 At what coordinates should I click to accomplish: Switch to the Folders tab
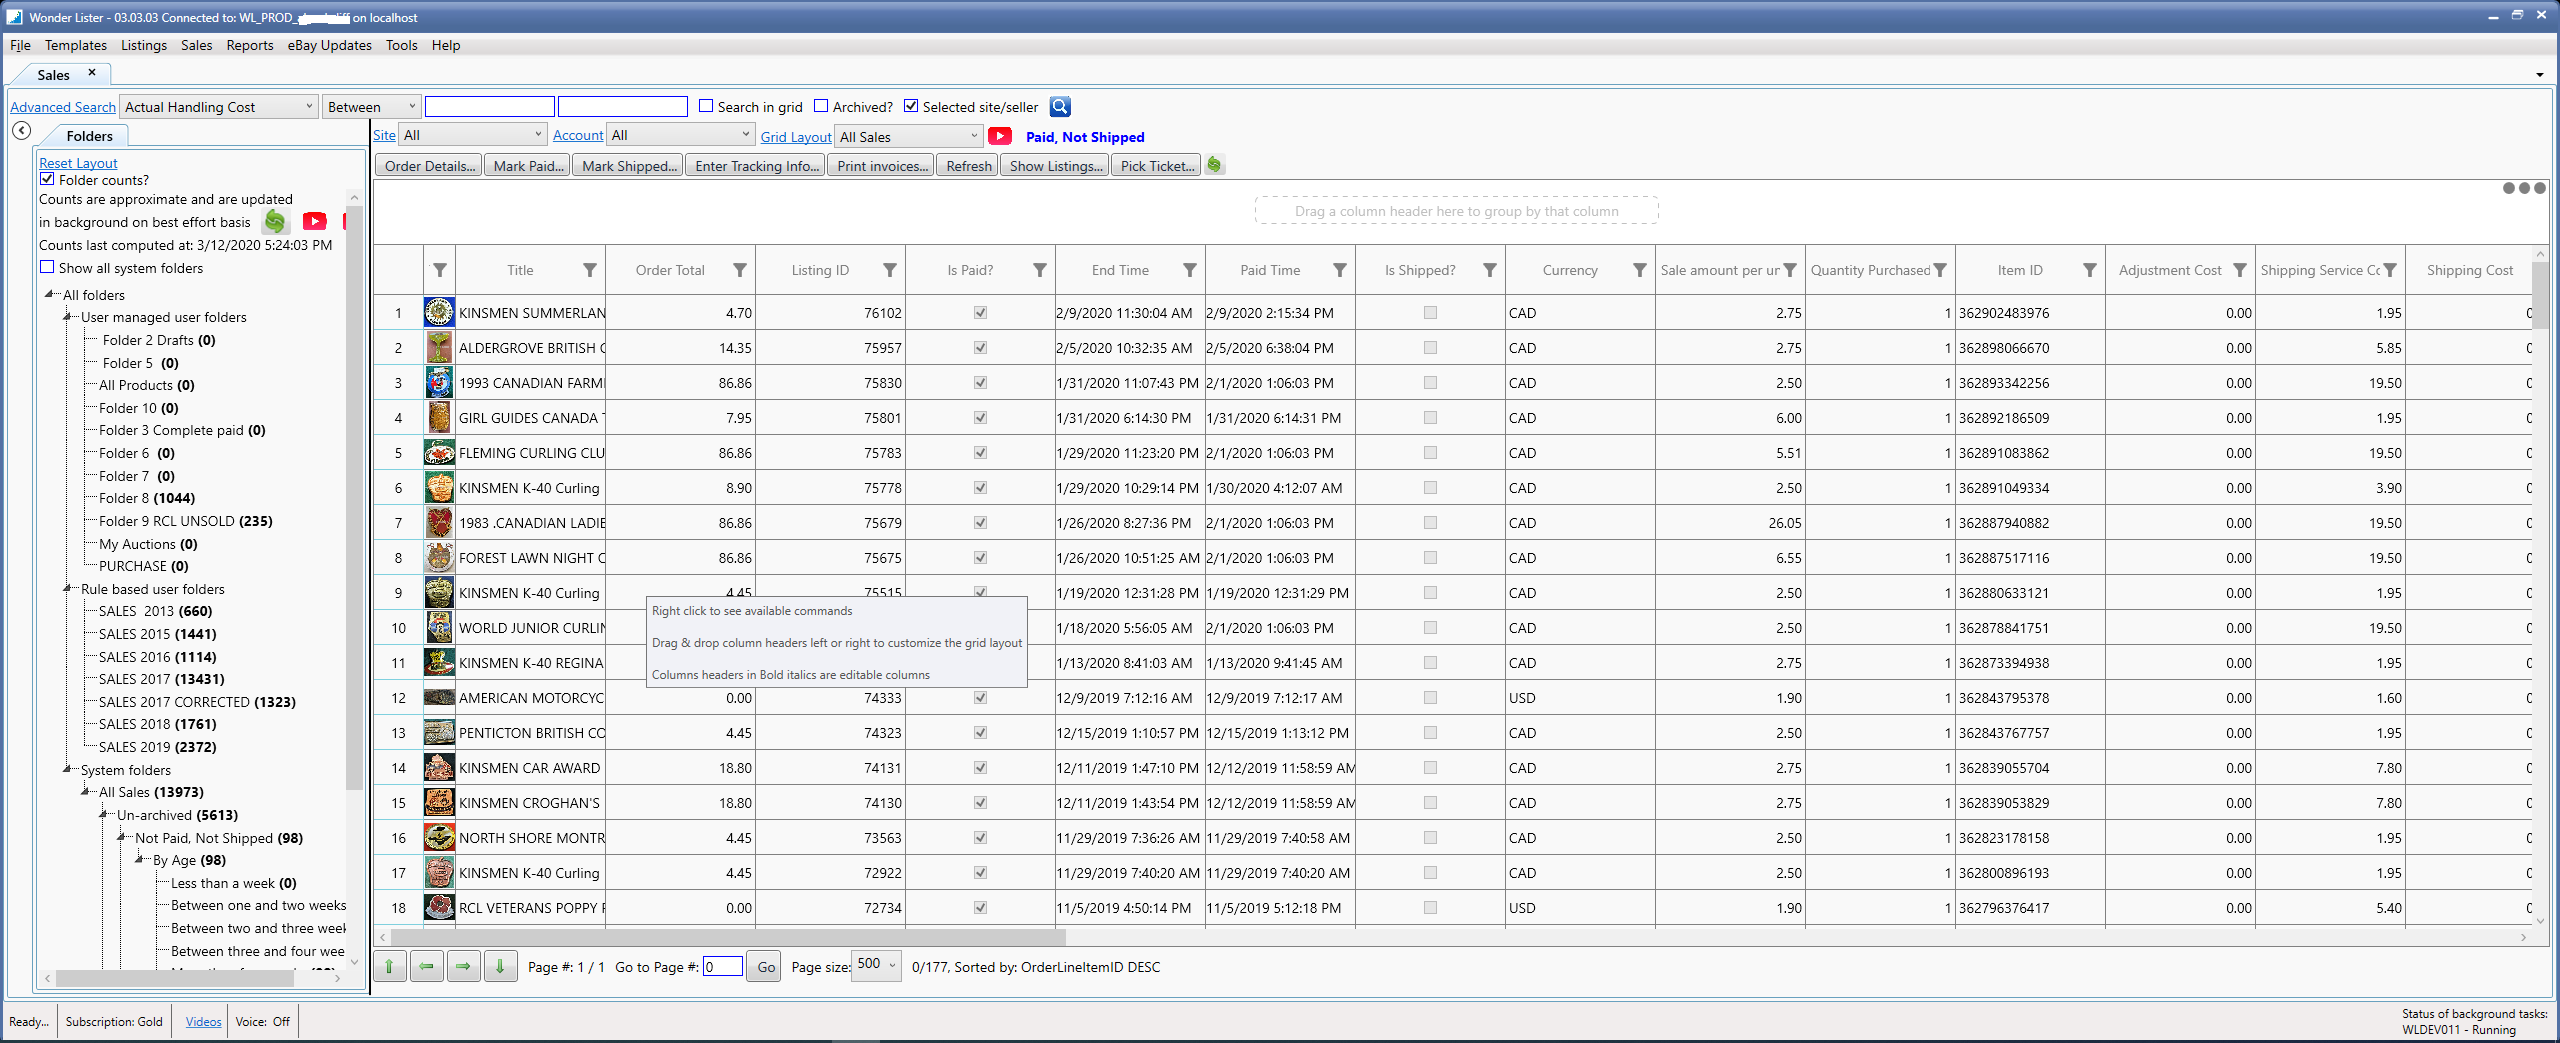click(89, 136)
